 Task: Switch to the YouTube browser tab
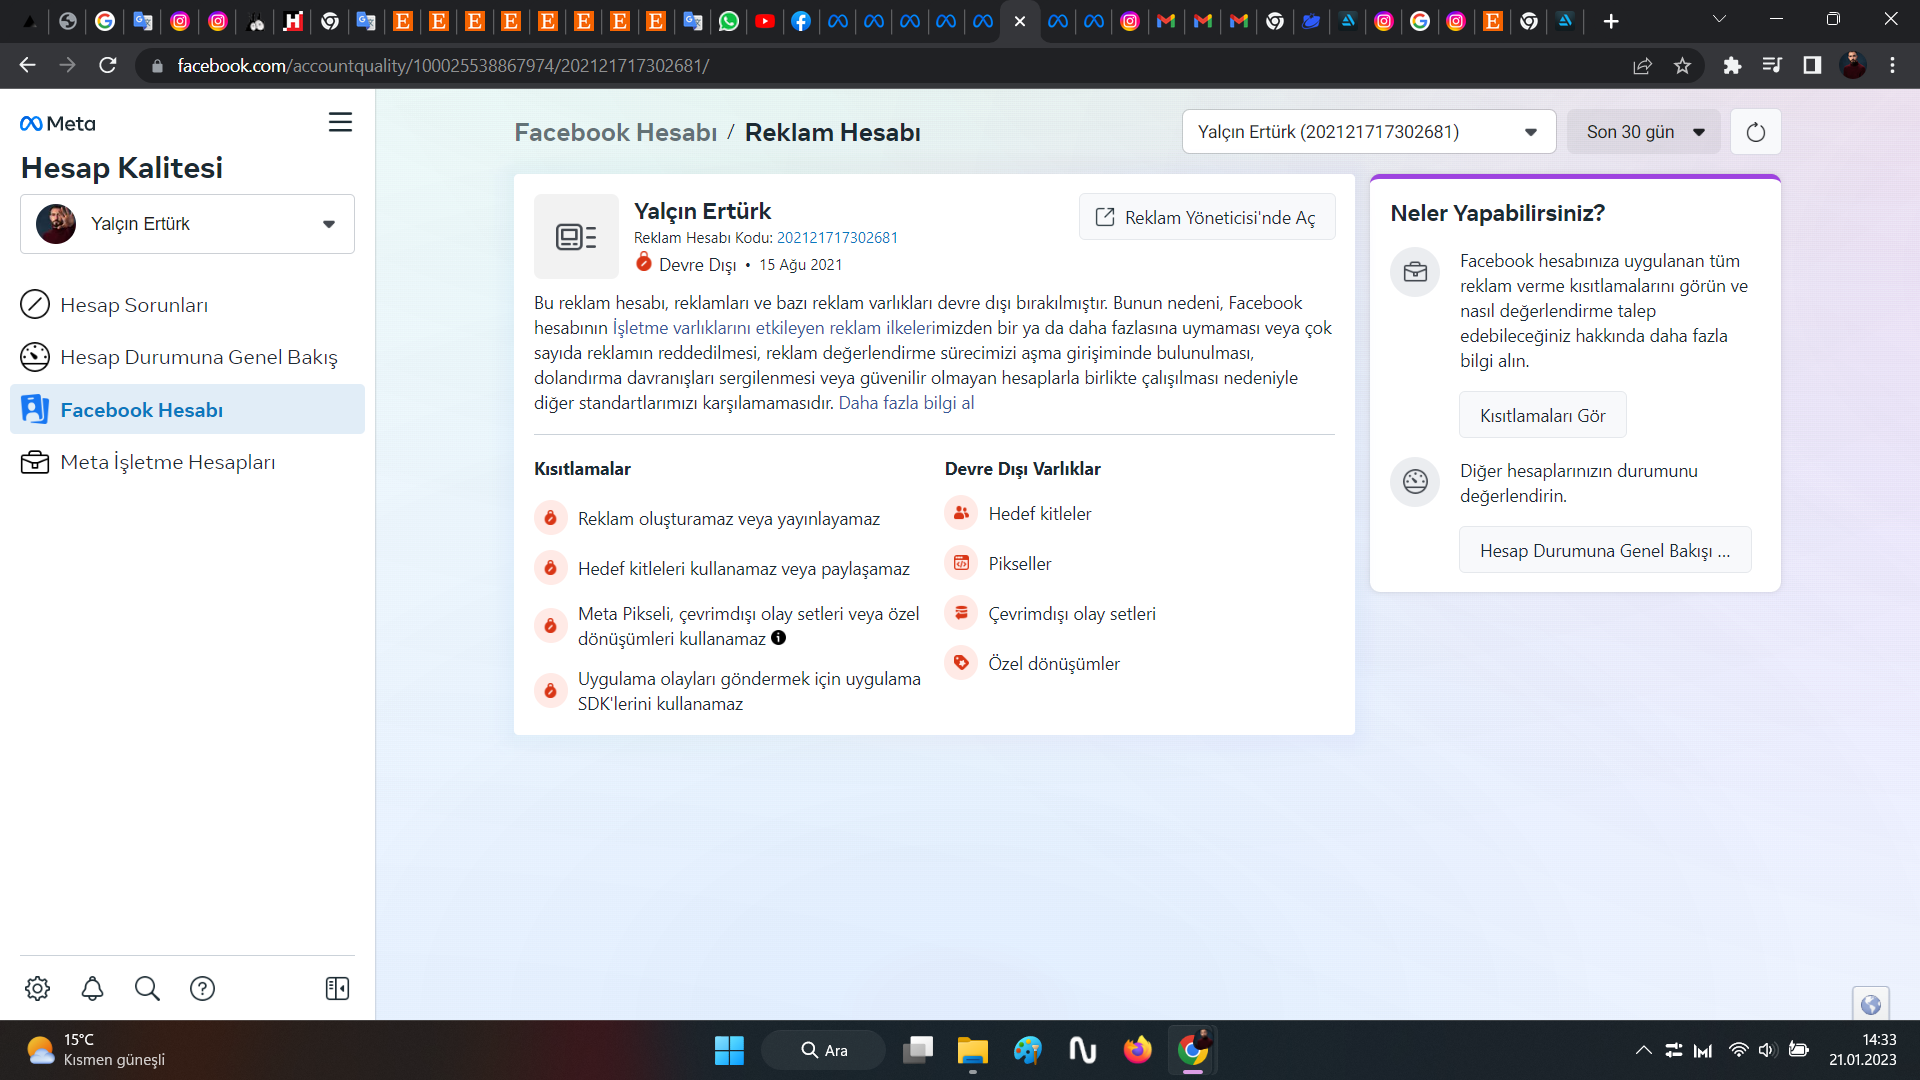765,21
